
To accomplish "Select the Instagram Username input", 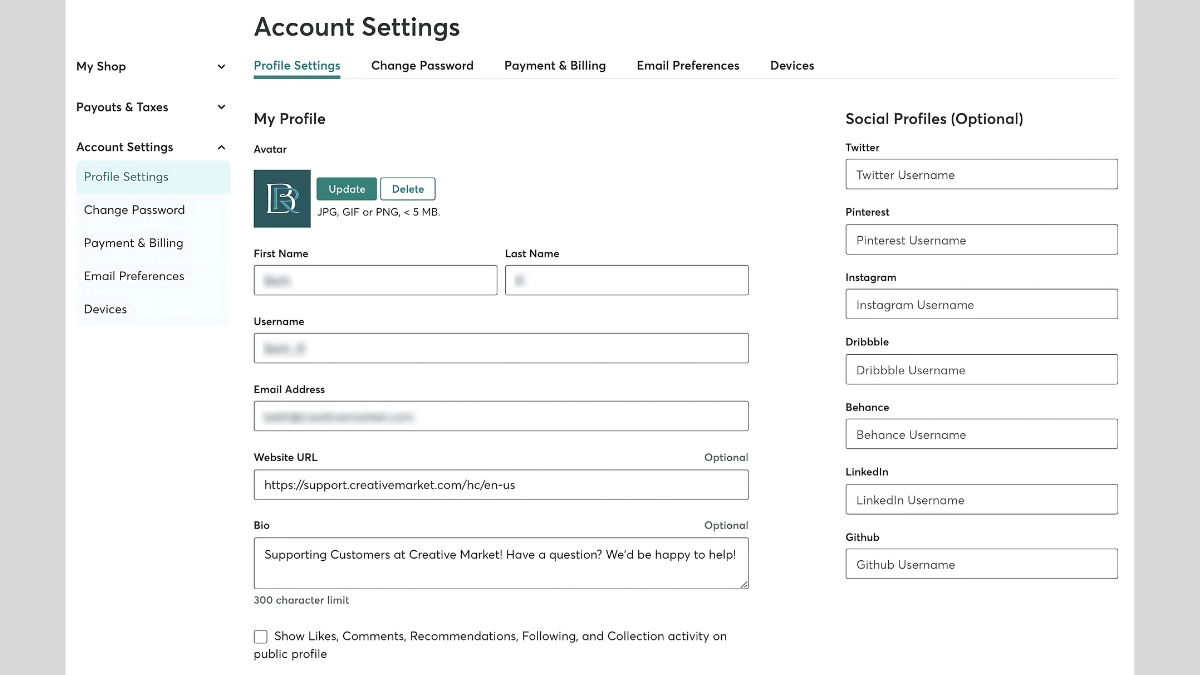I will click(x=981, y=305).
